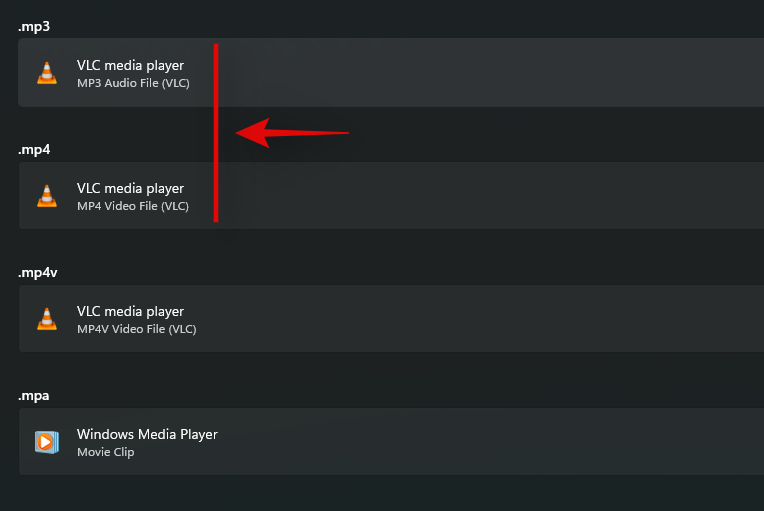Select the .mp3 extension heading
Screen dimensions: 764x511
34,26
